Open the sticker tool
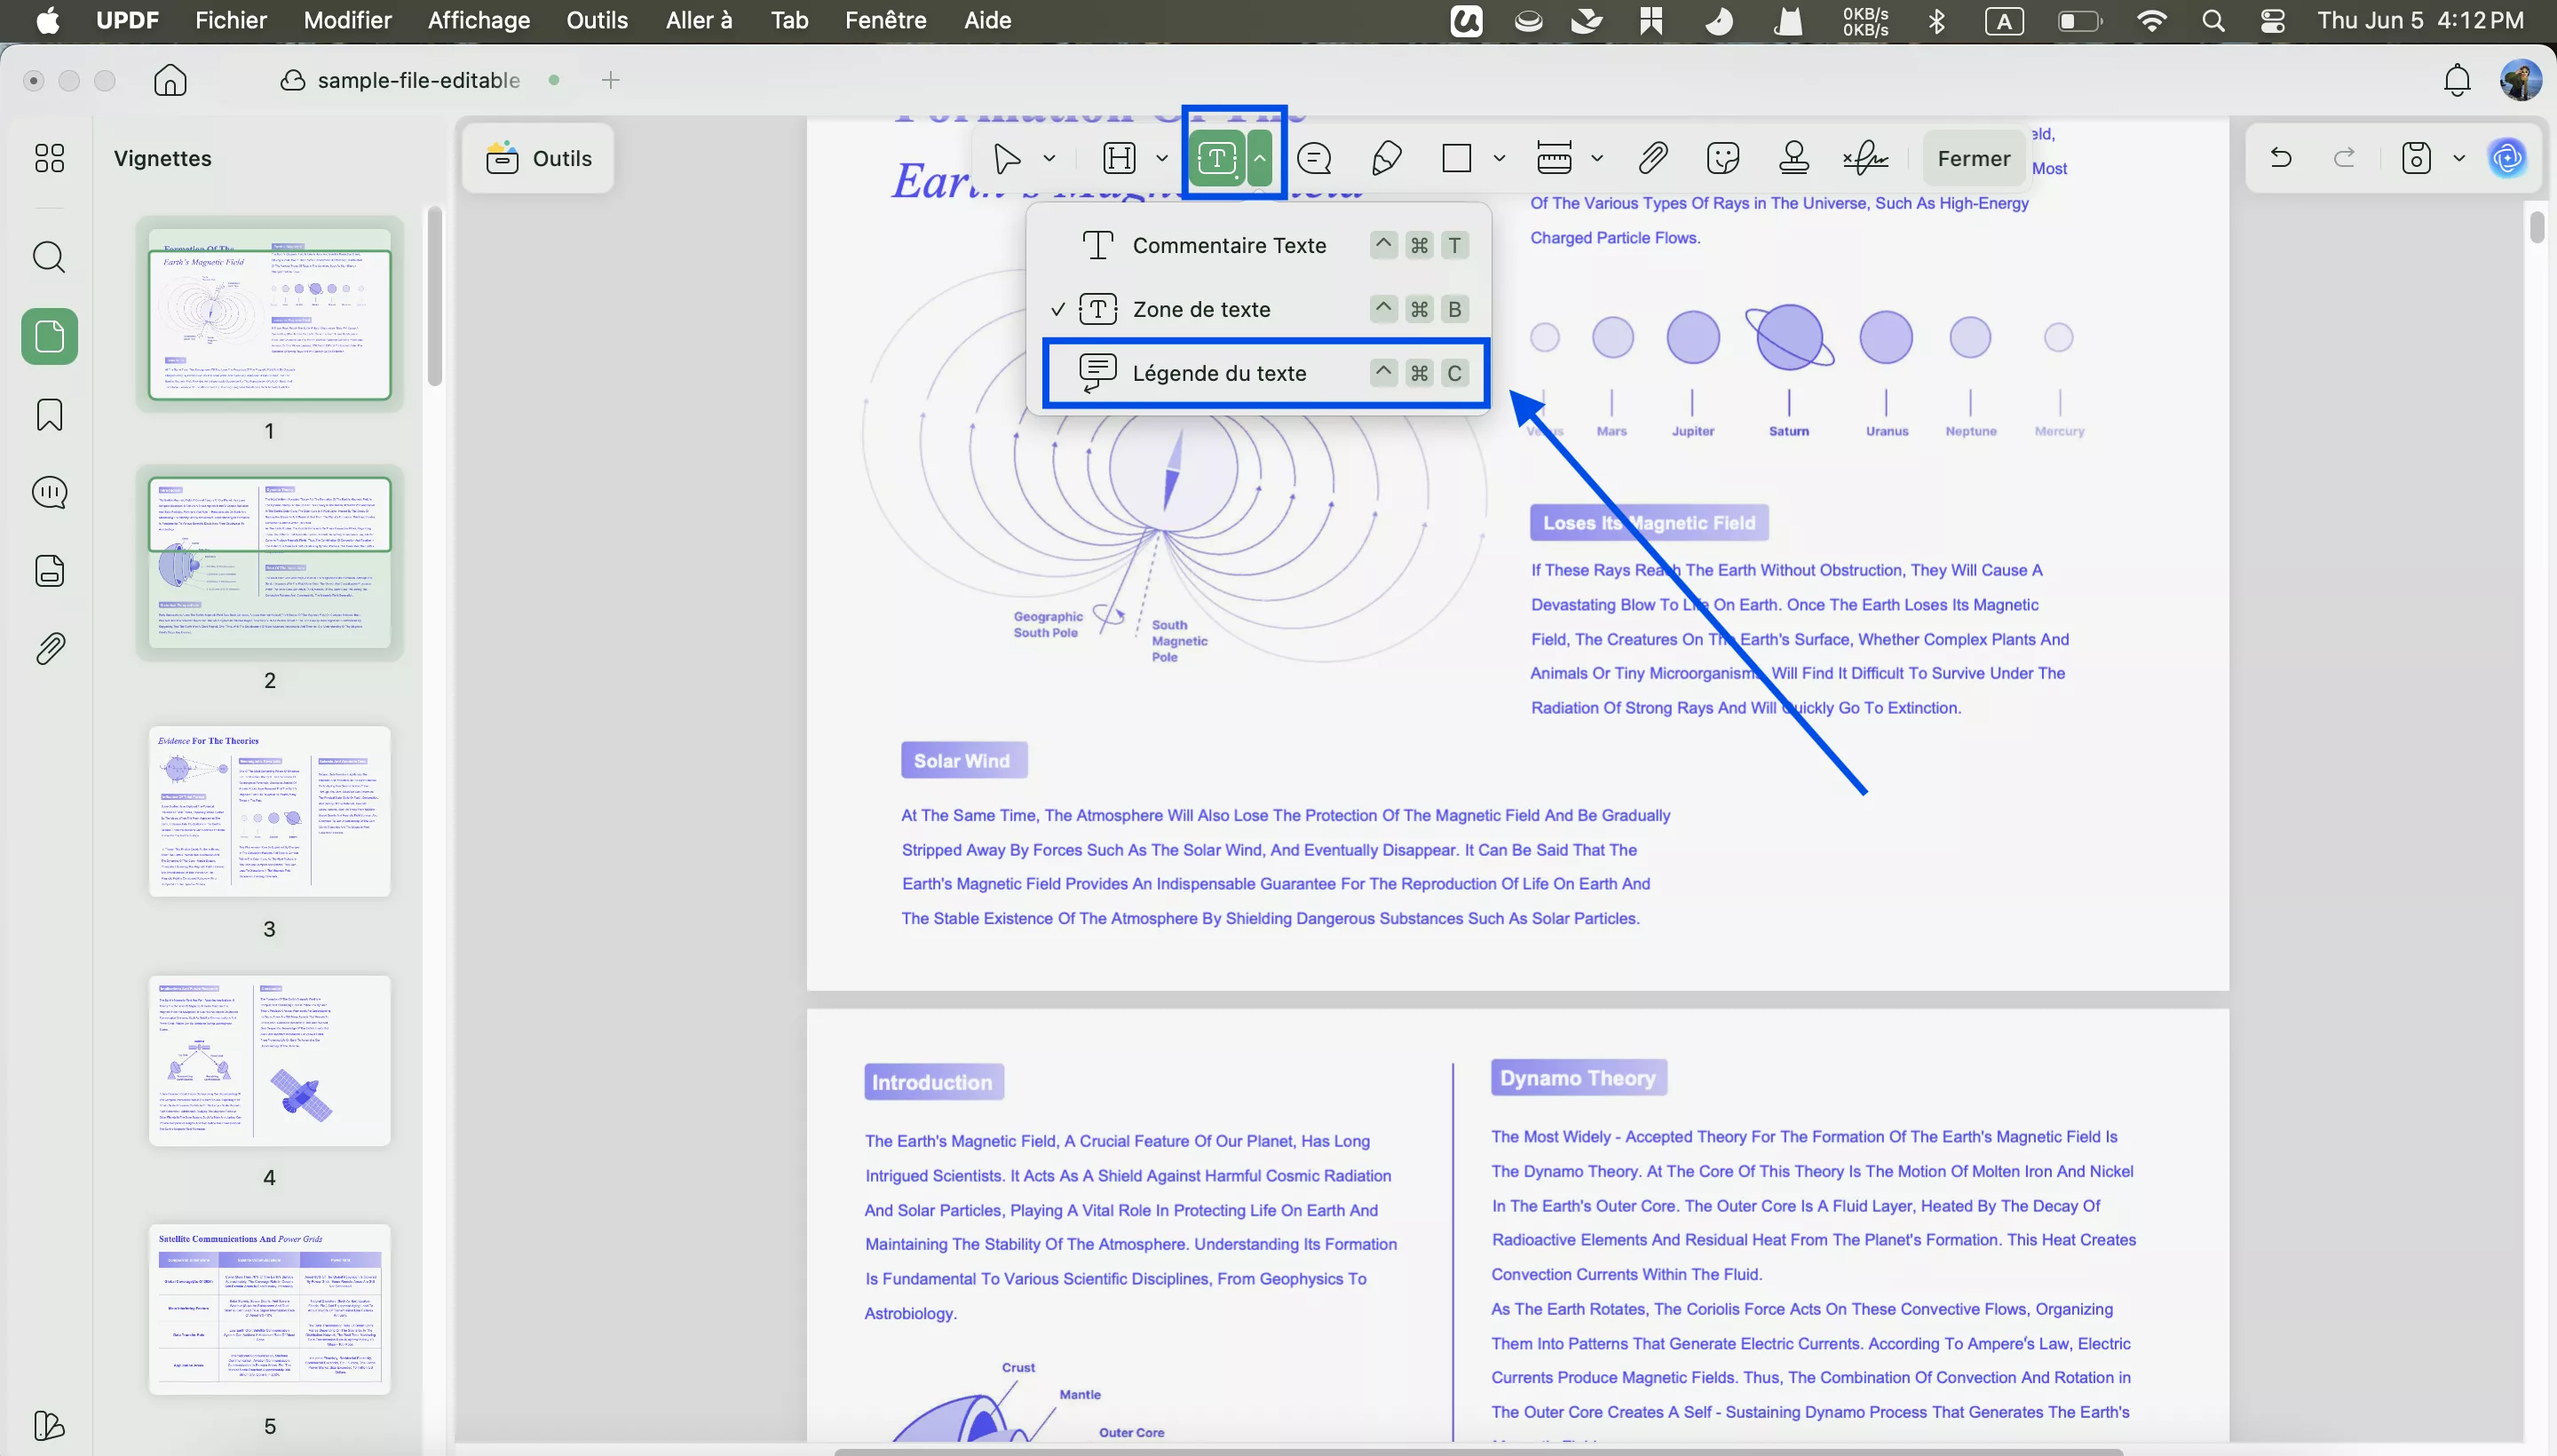Image resolution: width=2557 pixels, height=1456 pixels. pos(1723,158)
